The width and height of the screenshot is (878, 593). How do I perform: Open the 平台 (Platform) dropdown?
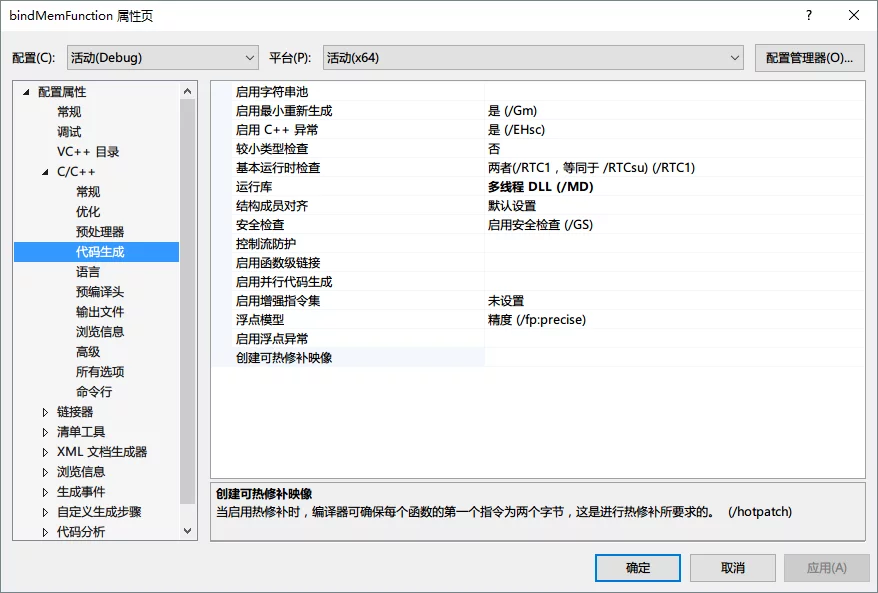click(533, 58)
